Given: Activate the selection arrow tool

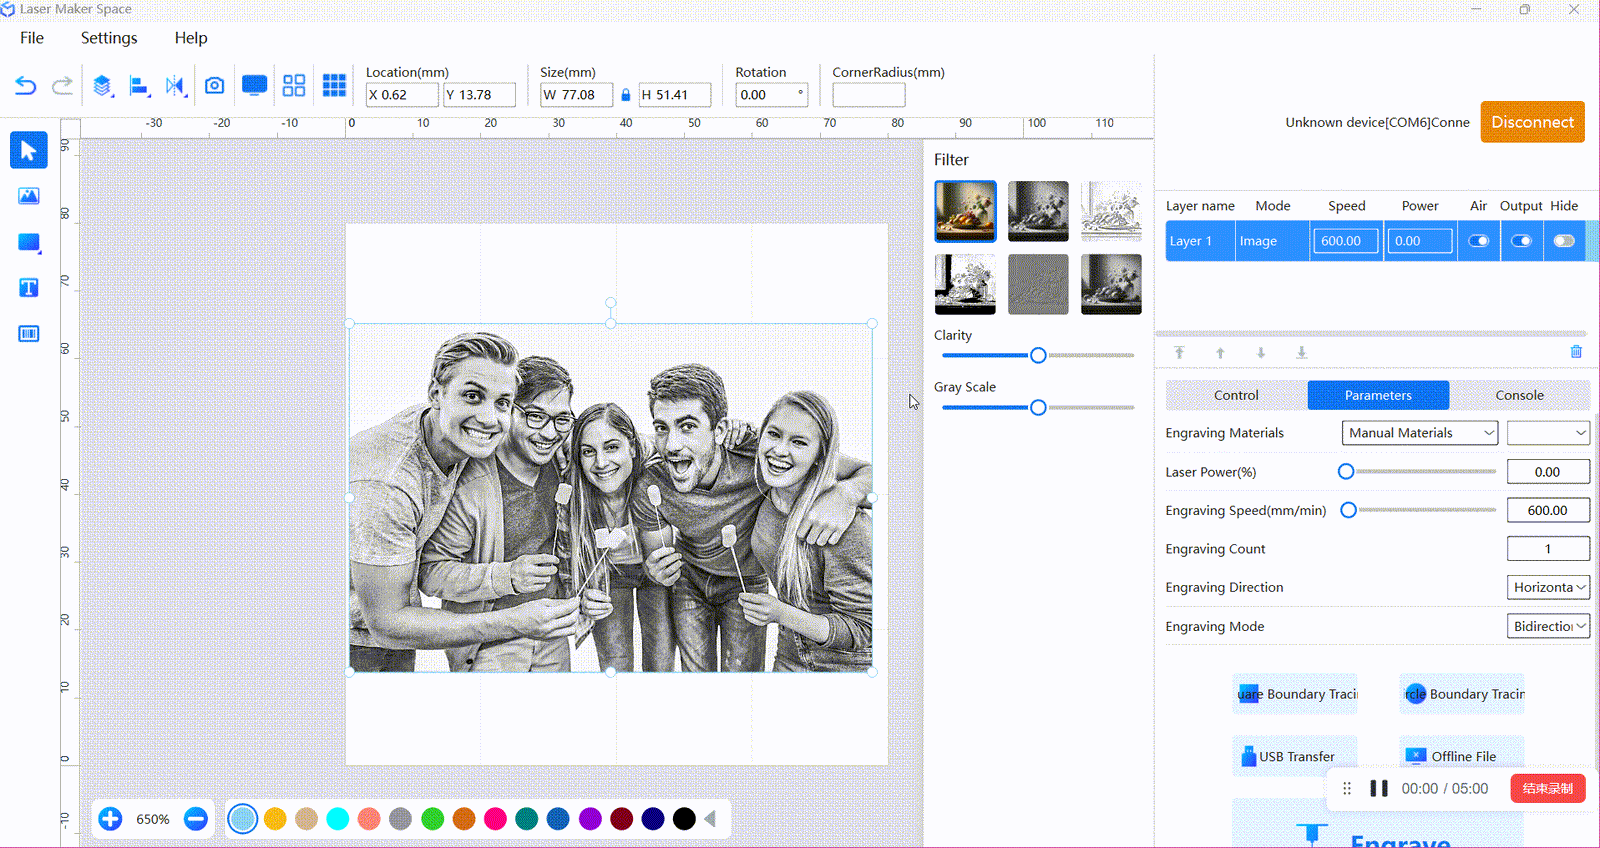Looking at the screenshot, I should (x=29, y=150).
